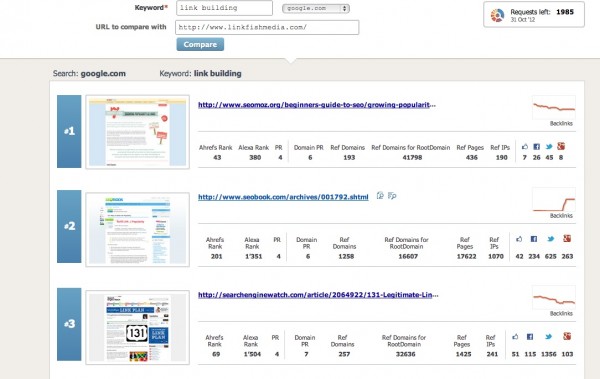
Task: Open the Backlinks sparkline graph for searchenginewatch result
Action: (554, 297)
